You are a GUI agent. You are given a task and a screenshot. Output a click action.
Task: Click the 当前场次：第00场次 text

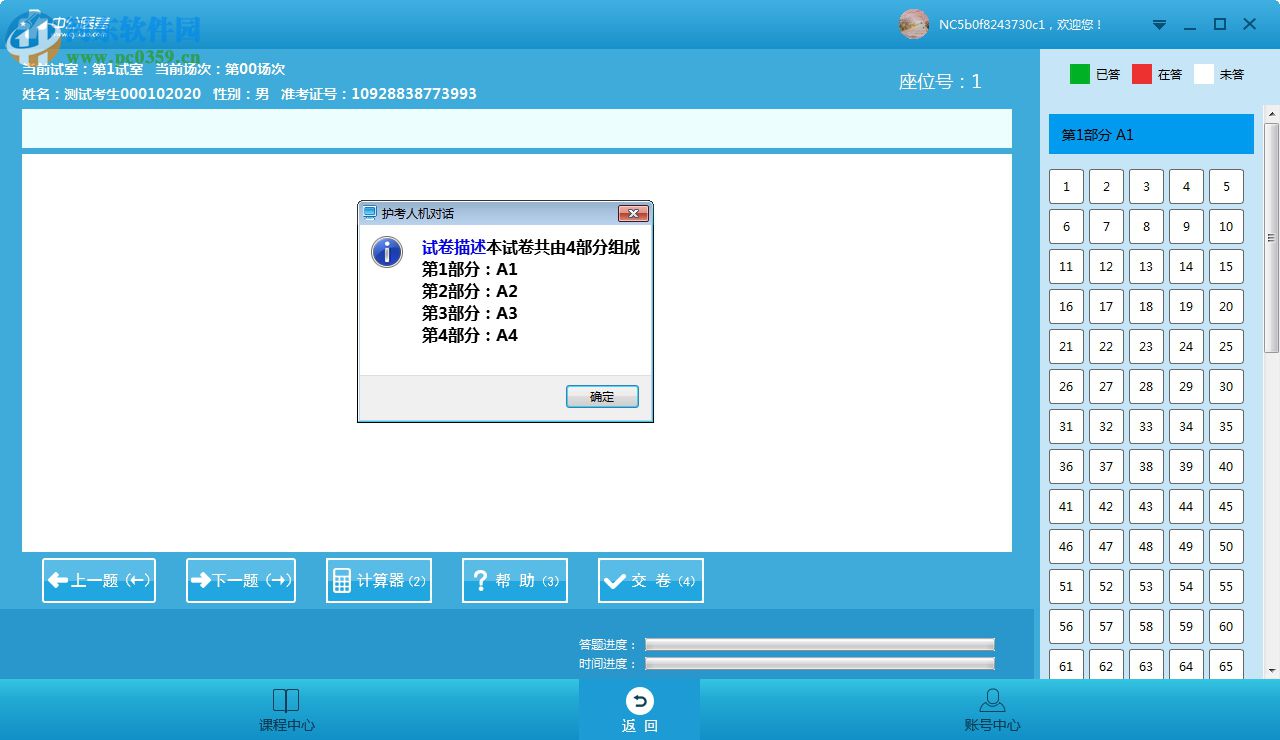pos(220,69)
